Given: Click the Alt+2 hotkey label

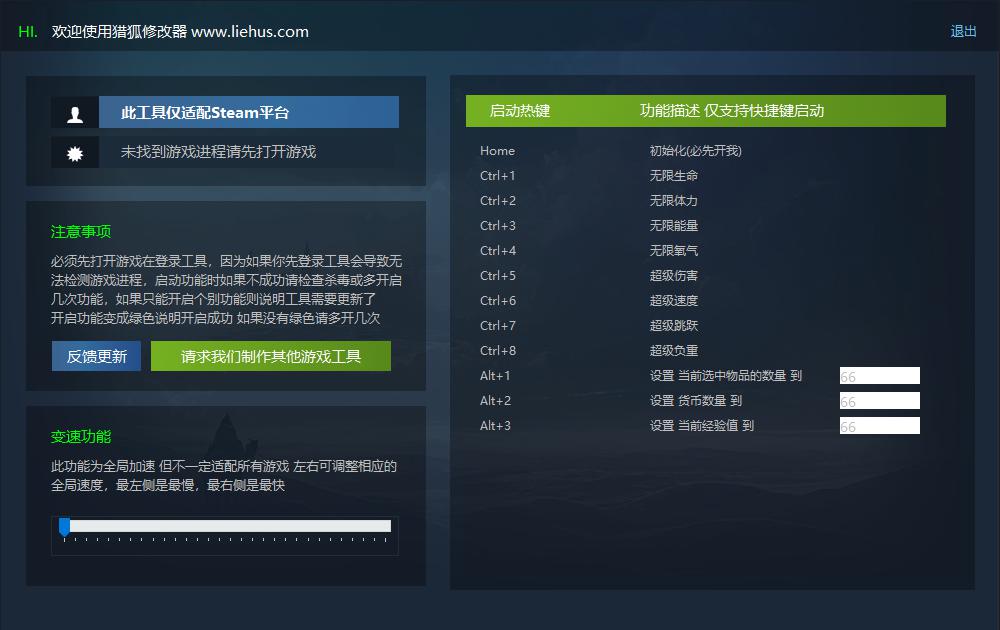Looking at the screenshot, I should [x=496, y=400].
